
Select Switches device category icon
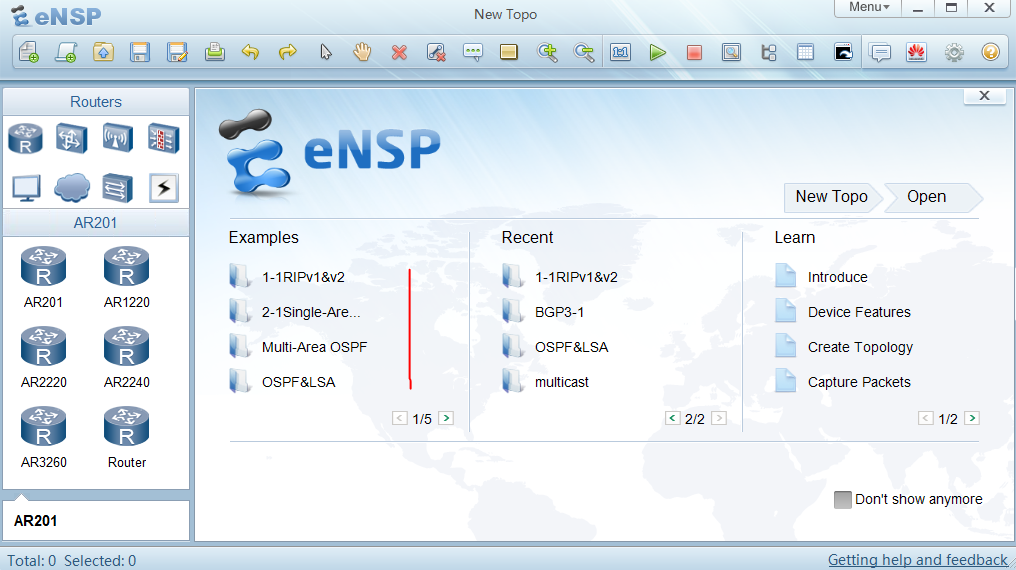point(71,138)
